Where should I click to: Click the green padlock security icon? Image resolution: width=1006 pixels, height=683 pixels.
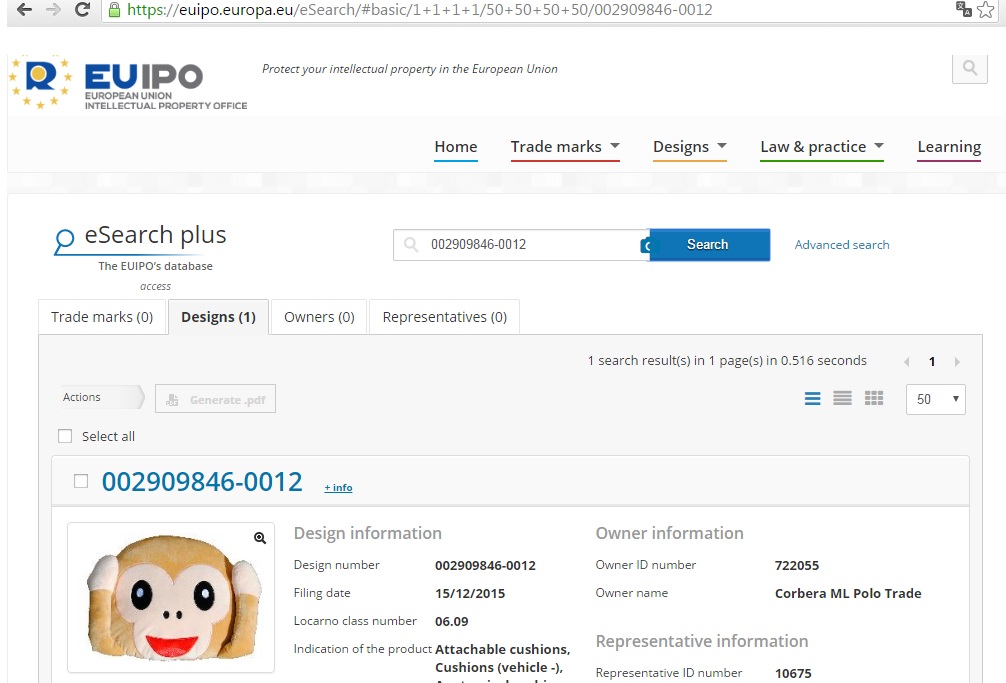coord(114,10)
